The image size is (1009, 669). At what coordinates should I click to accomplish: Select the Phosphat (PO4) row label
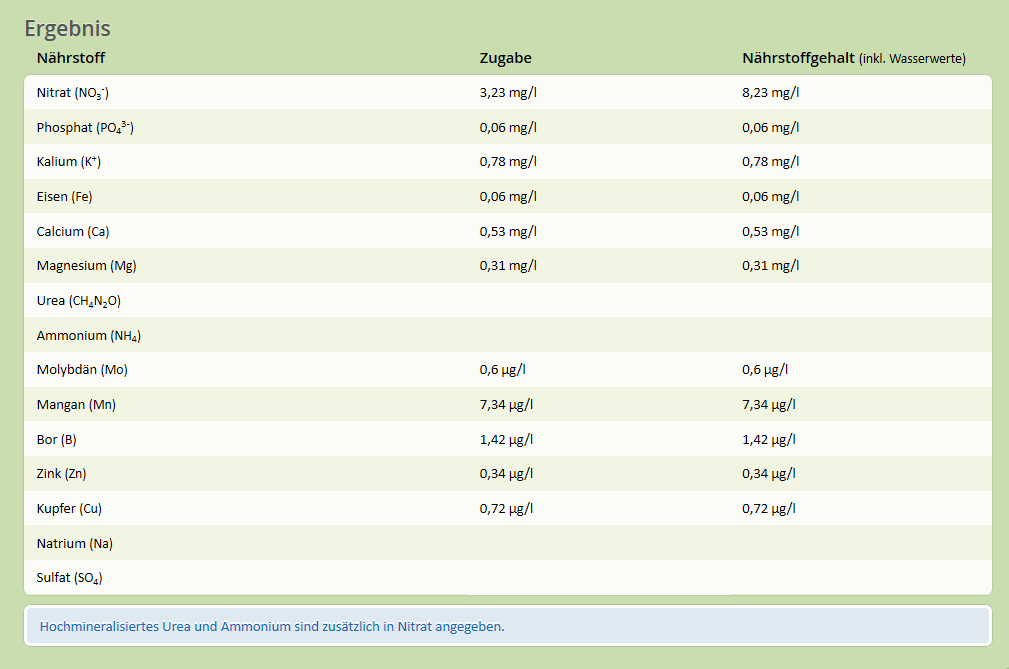coord(85,128)
